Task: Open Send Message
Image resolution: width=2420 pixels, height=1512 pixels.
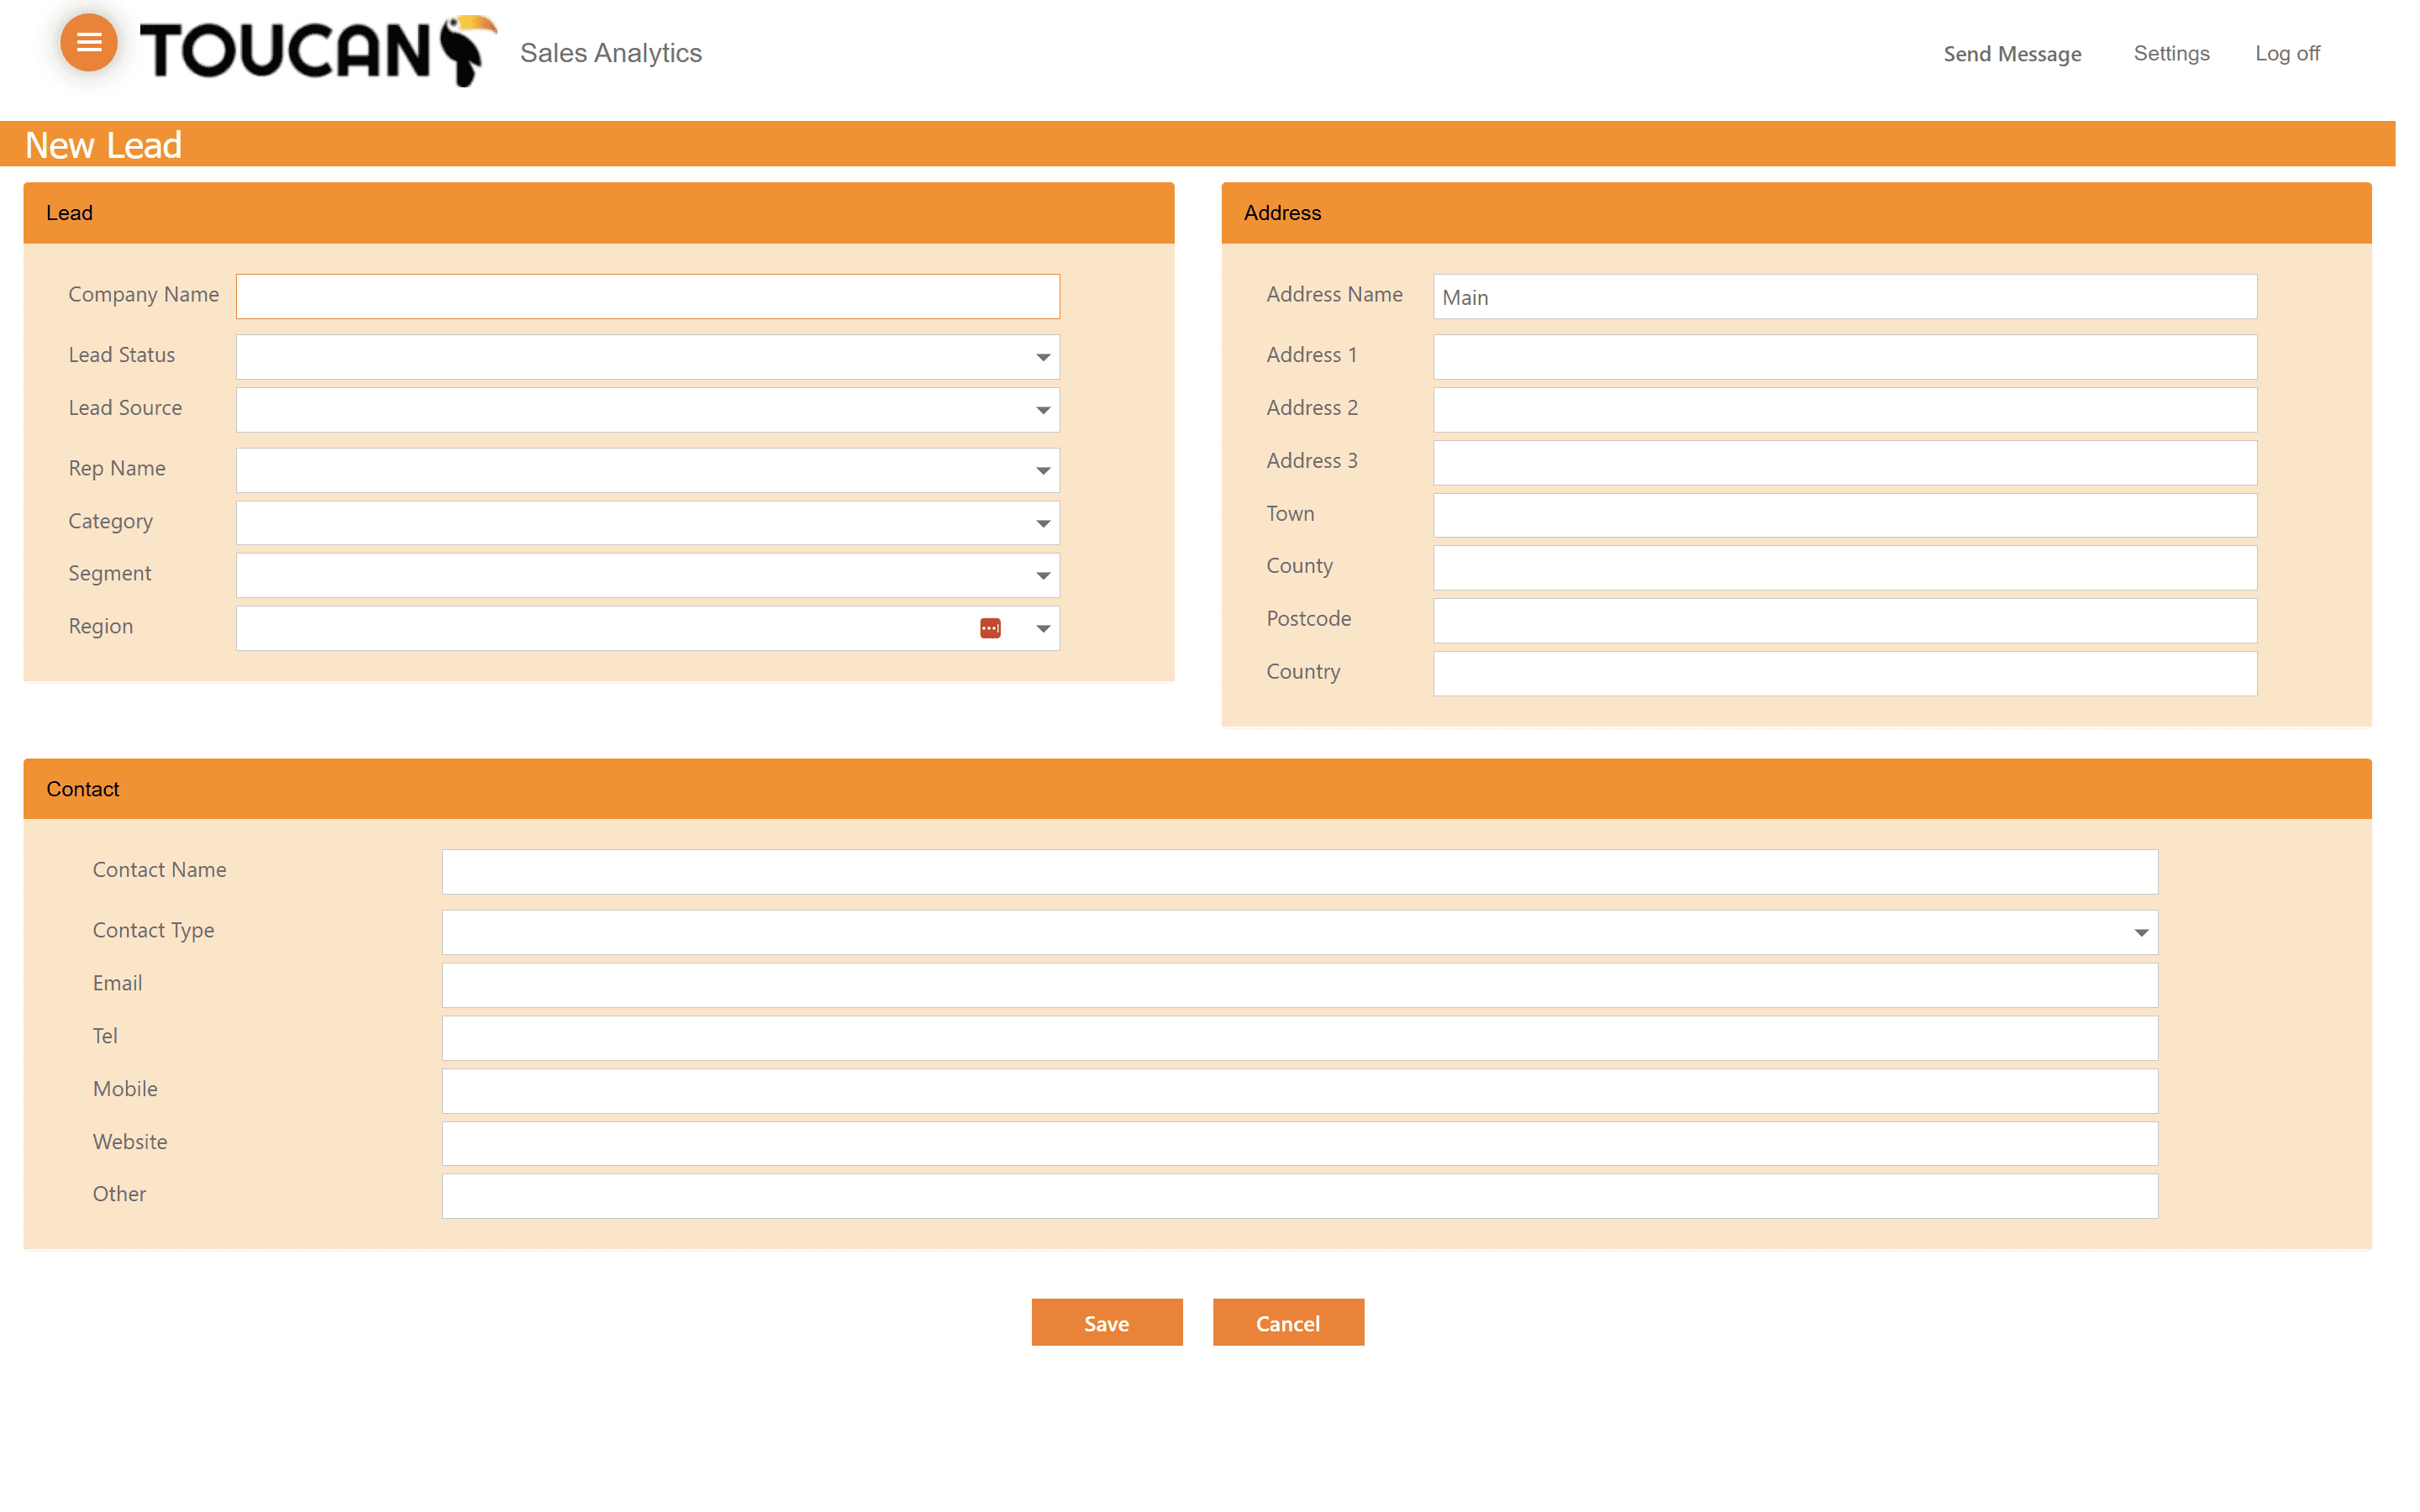Action: click(2012, 54)
